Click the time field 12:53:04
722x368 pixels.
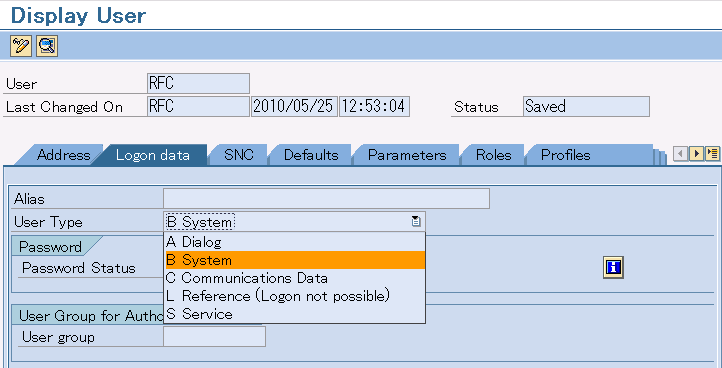tap(374, 106)
